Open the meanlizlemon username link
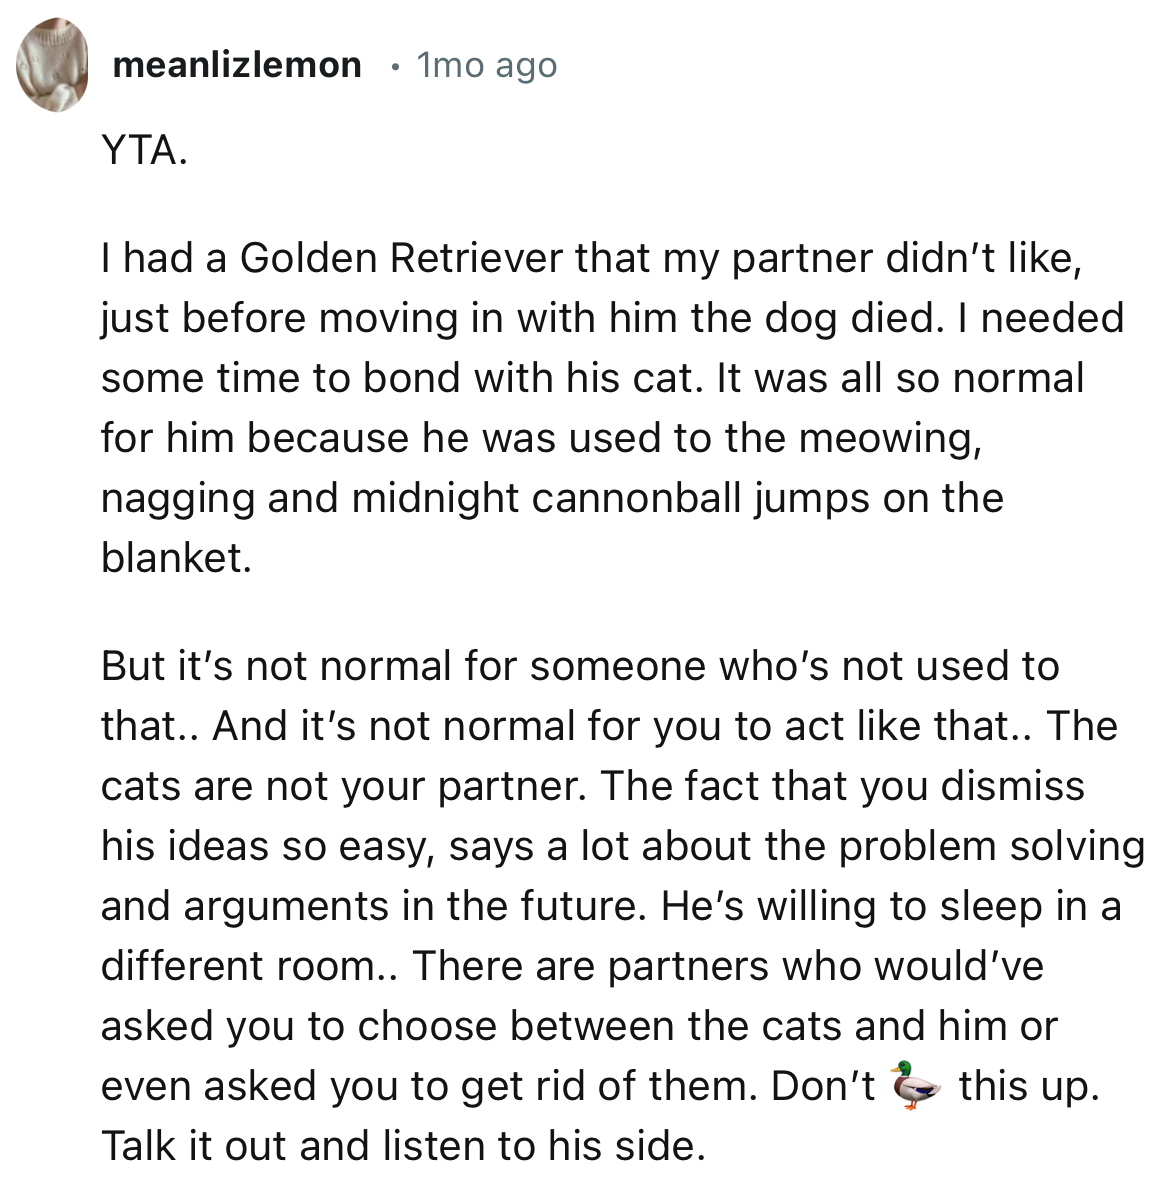The height and width of the screenshot is (1181, 1162). tap(237, 66)
